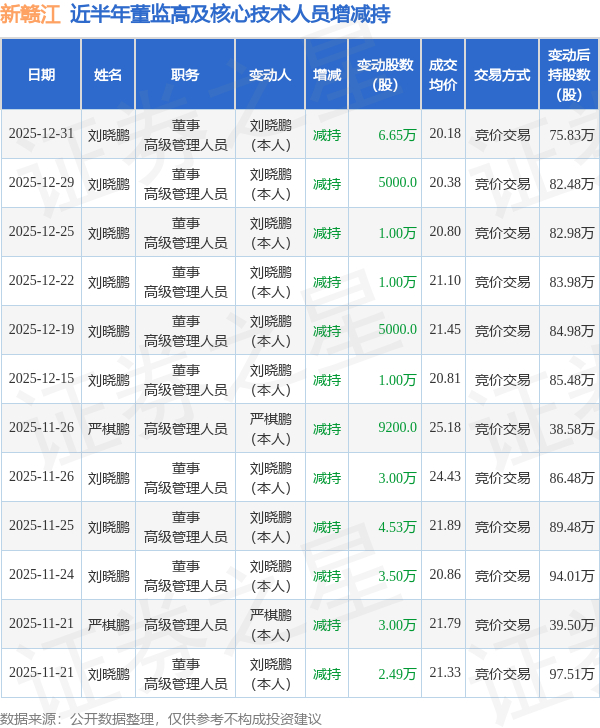Click the post-change holding 83.98万
The image size is (600, 728).
click(x=572, y=282)
